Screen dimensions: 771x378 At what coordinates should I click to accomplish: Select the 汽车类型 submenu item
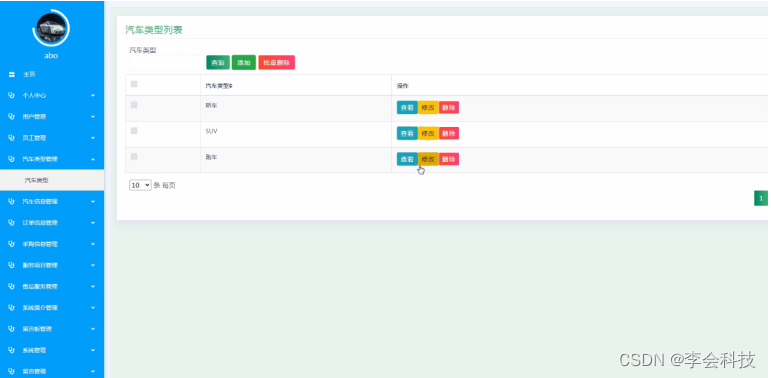coord(52,180)
